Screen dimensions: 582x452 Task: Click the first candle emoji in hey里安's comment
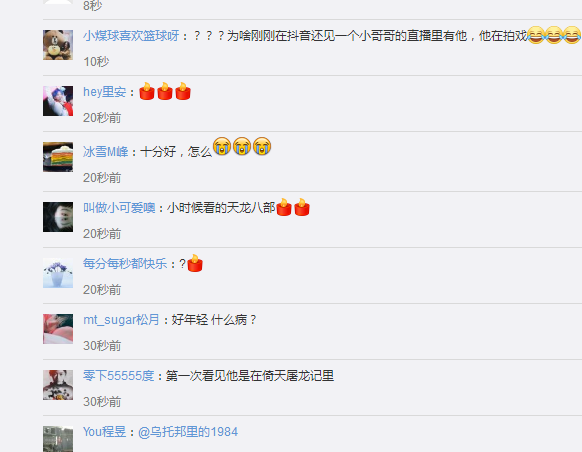[147, 91]
